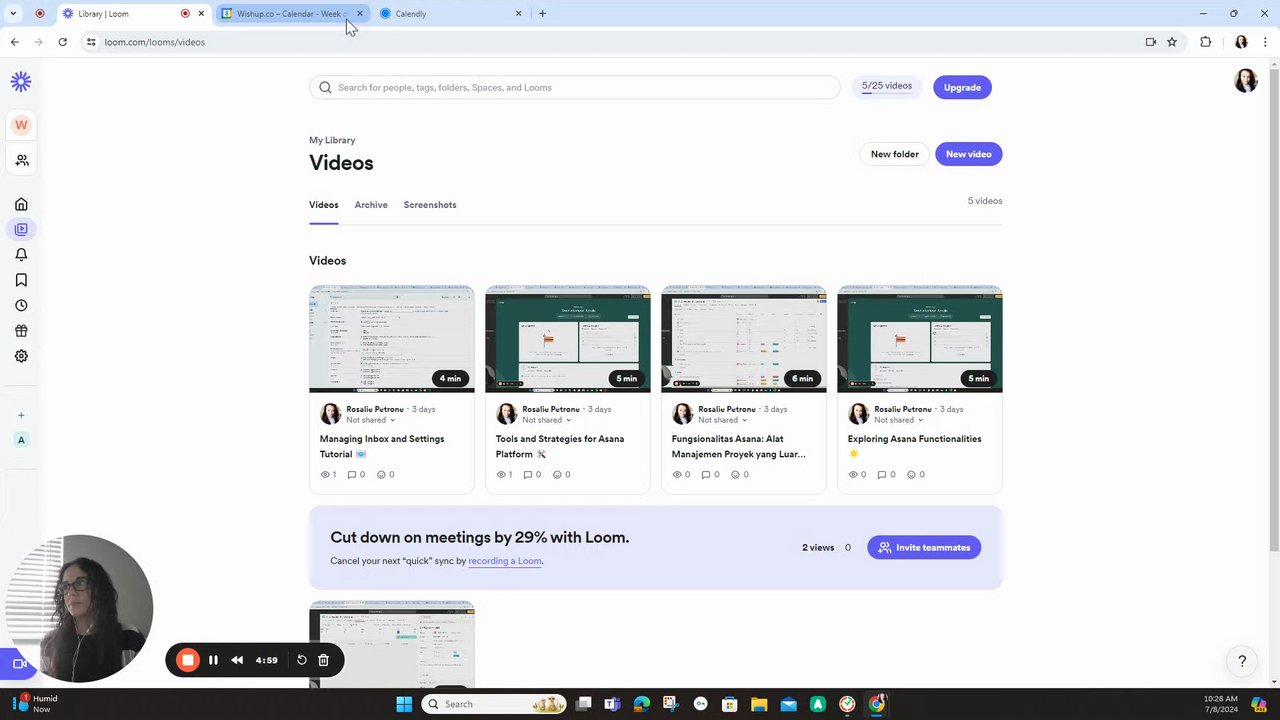Open the Windows Start menu
The height and width of the screenshot is (720, 1280).
404,704
